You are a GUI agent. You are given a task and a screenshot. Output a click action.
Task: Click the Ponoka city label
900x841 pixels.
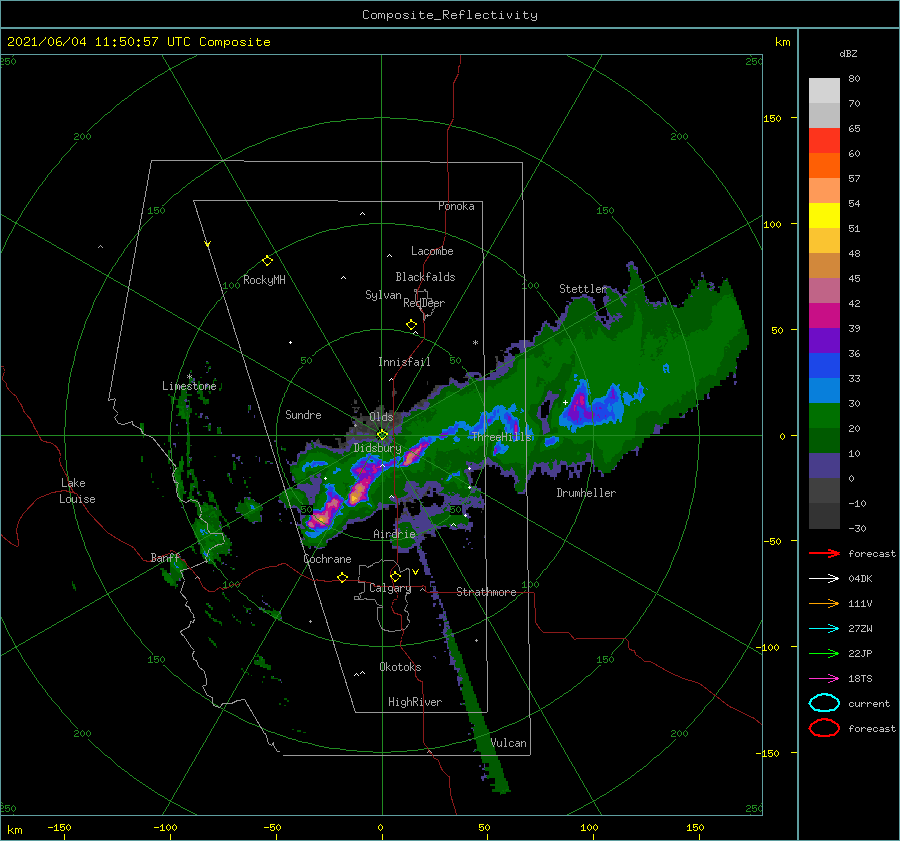pyautogui.click(x=456, y=206)
